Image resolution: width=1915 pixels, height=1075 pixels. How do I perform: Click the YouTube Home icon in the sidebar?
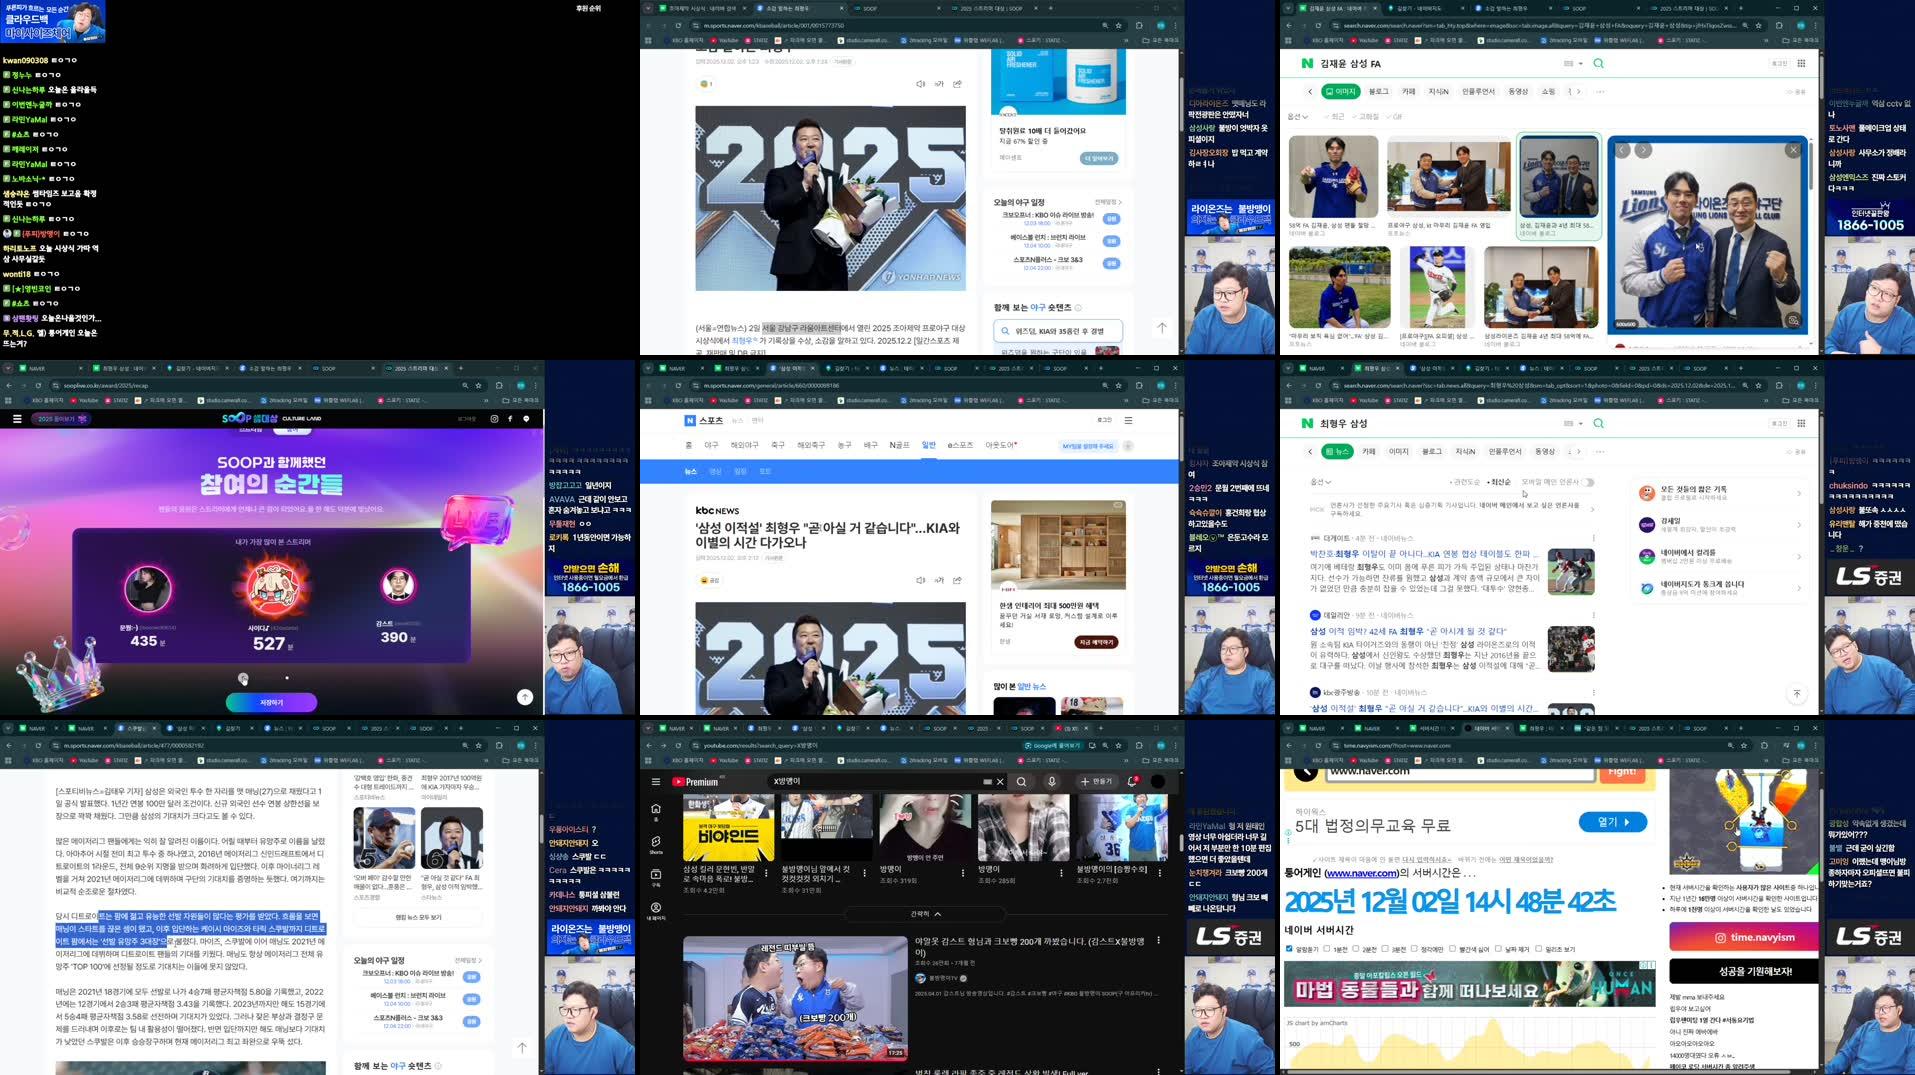tap(656, 809)
